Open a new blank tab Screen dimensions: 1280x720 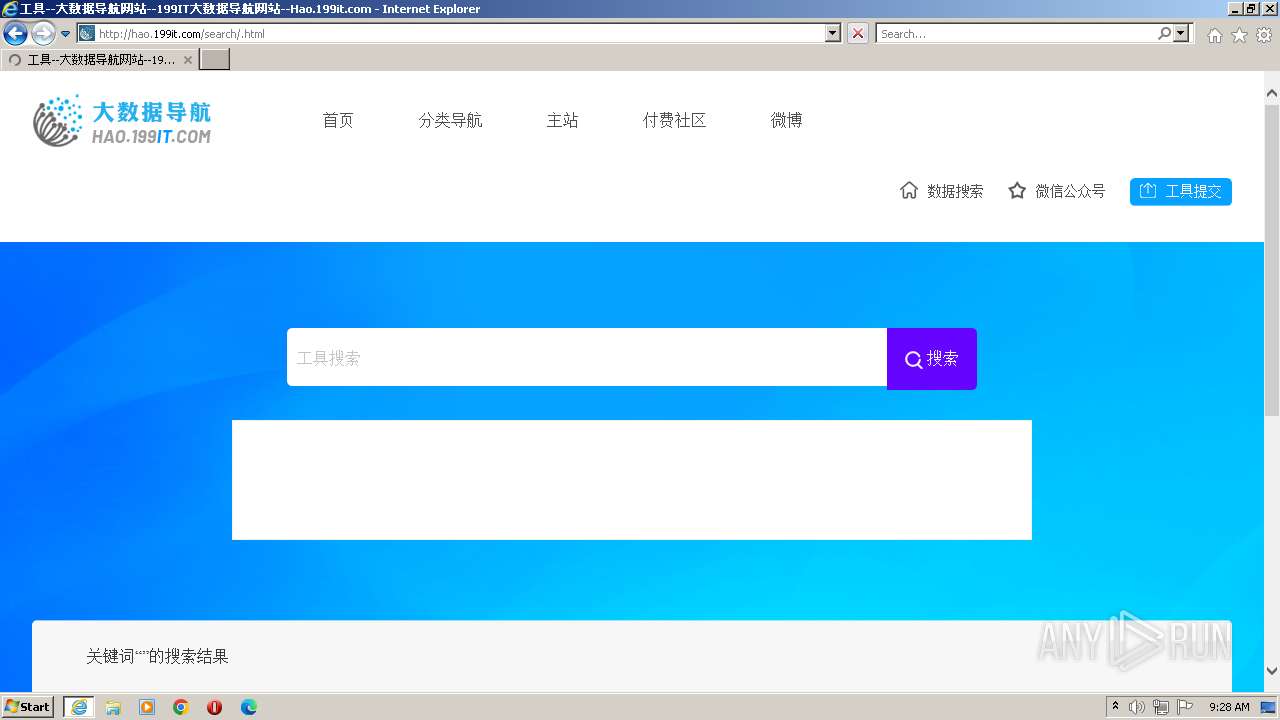[215, 60]
